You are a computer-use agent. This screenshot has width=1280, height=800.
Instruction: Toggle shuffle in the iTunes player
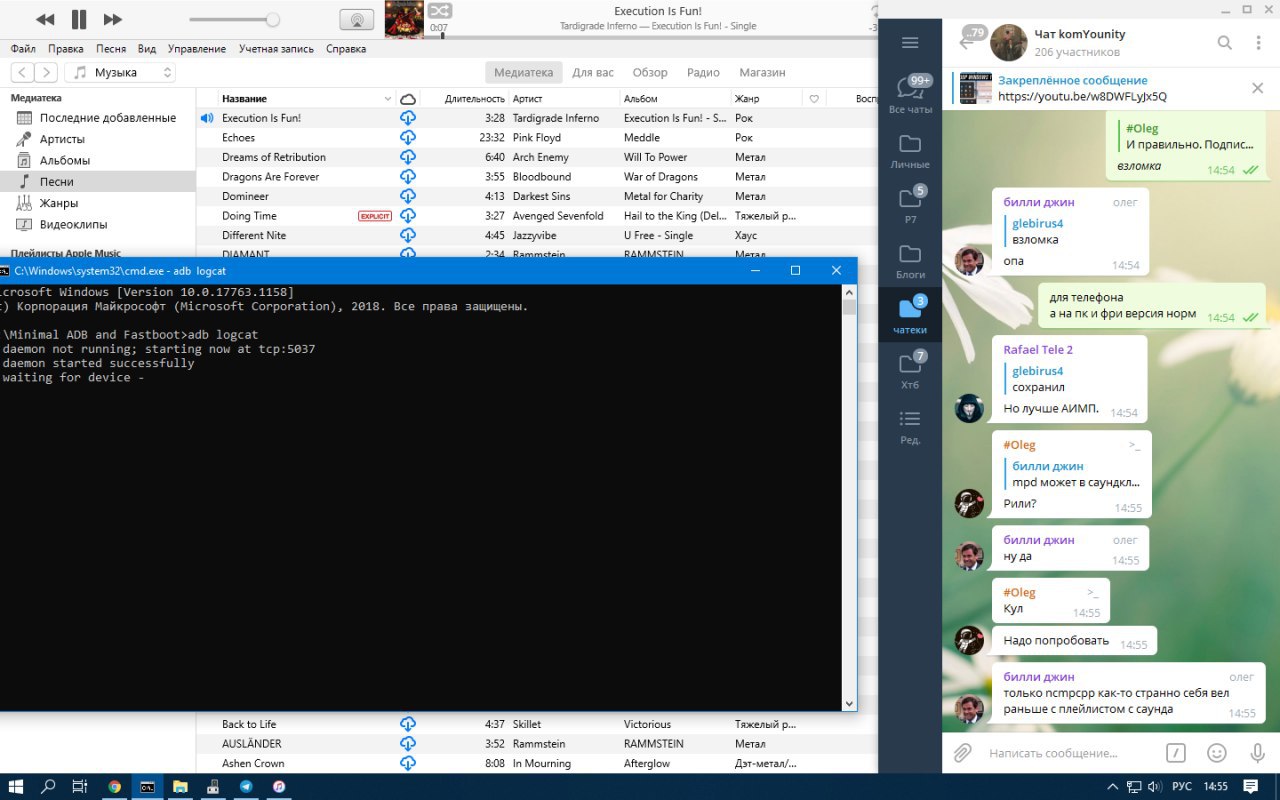tap(440, 10)
